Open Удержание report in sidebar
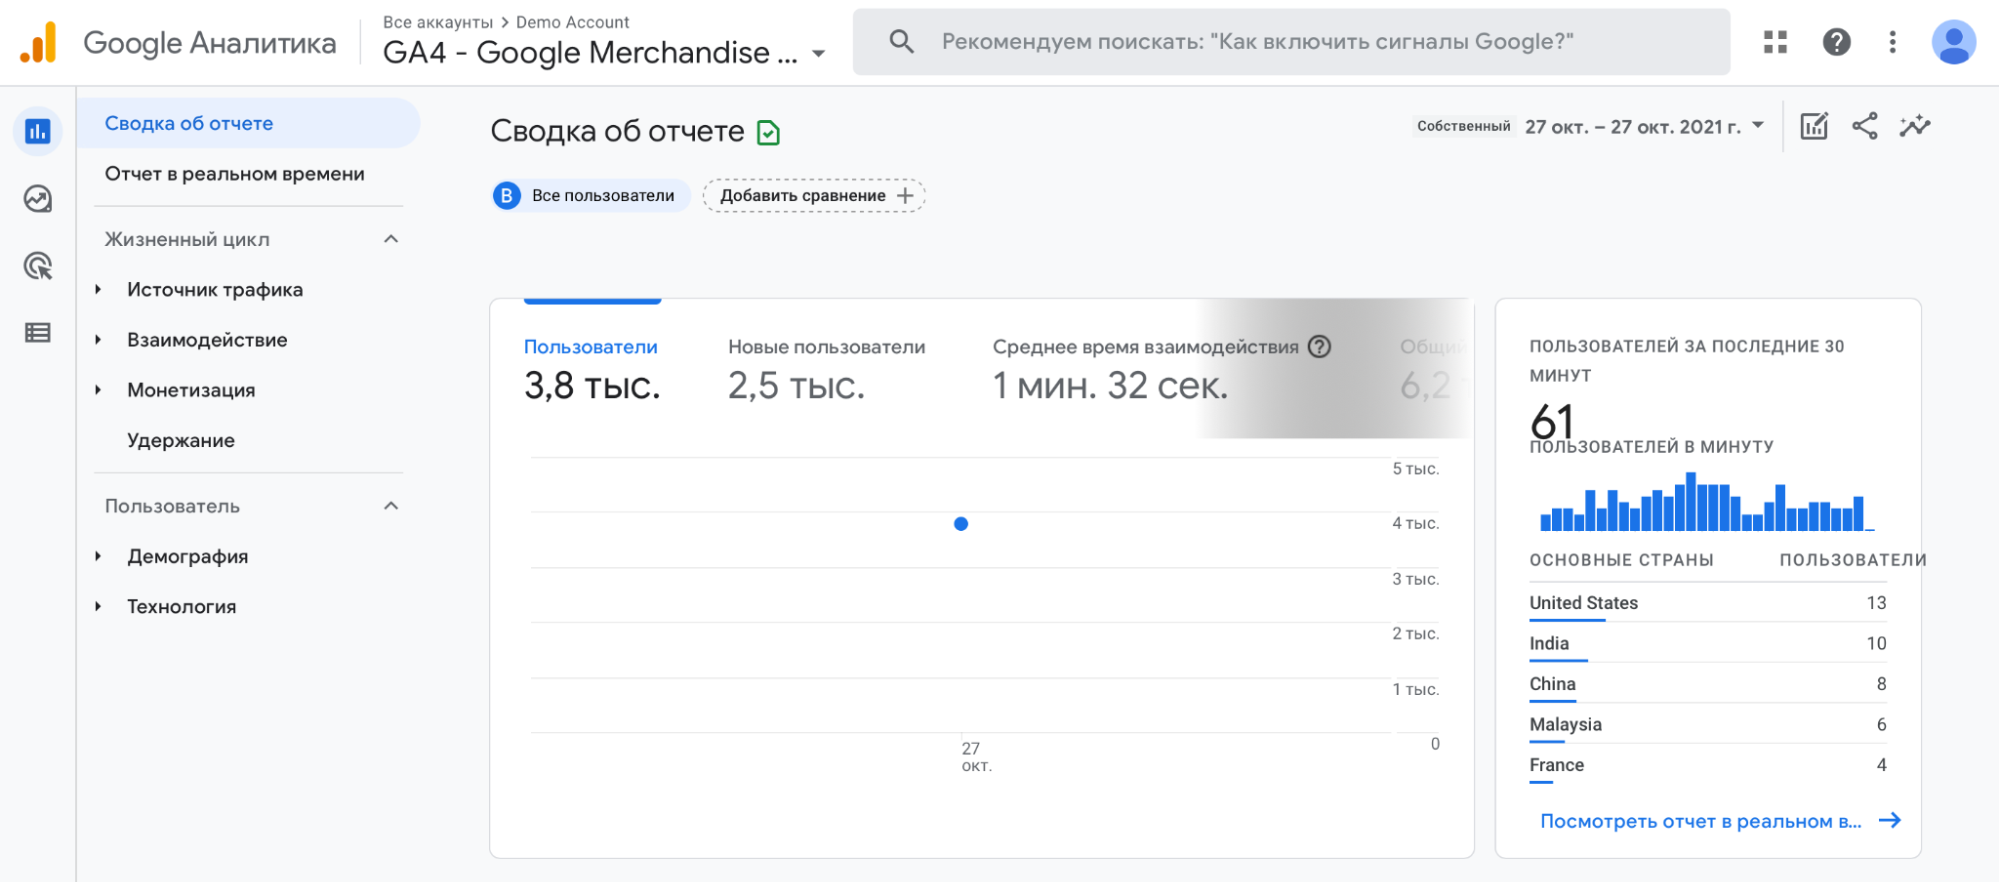The width and height of the screenshot is (1999, 883). [x=181, y=441]
